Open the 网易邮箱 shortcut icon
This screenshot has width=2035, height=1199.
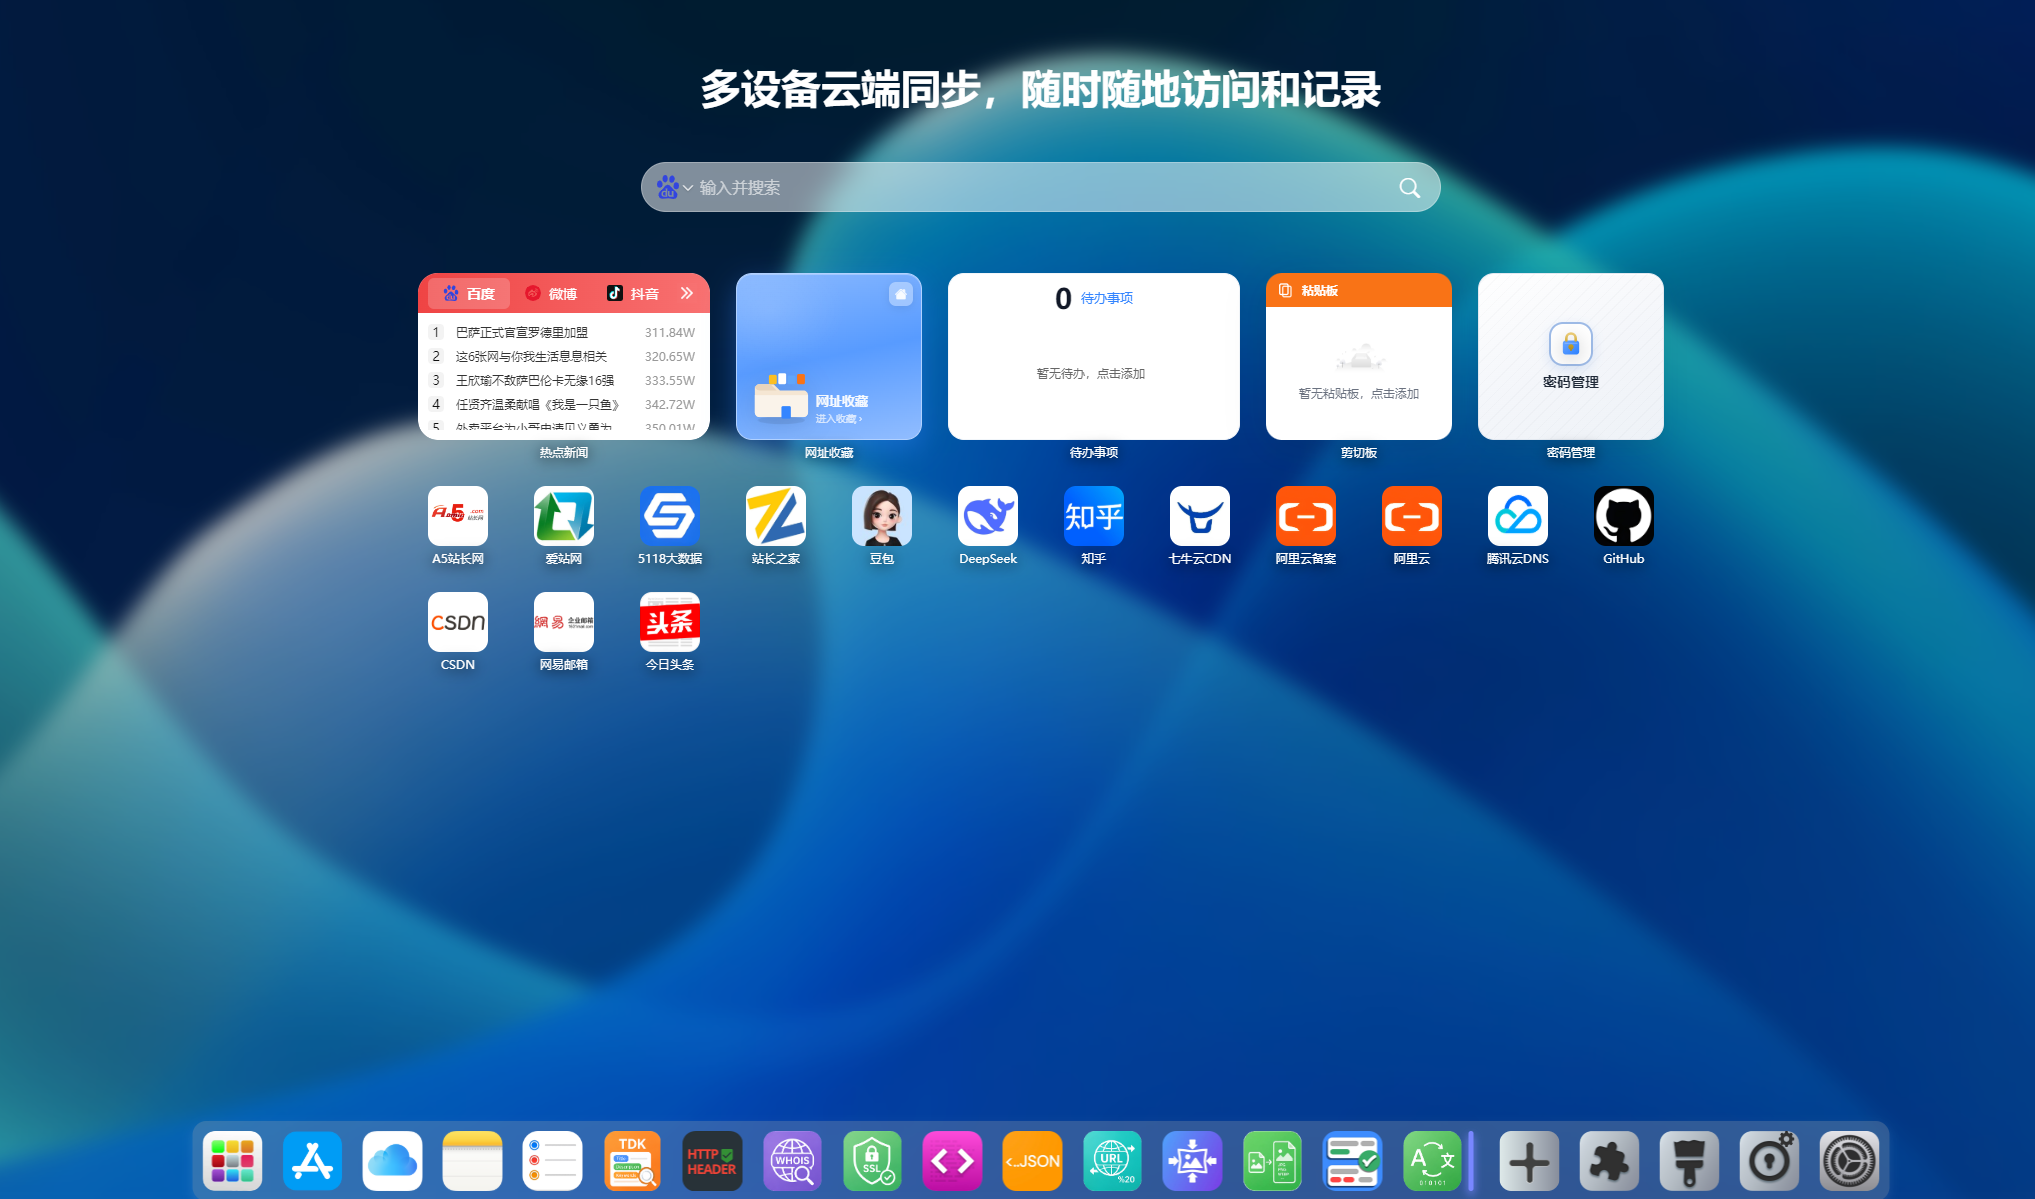[x=564, y=622]
